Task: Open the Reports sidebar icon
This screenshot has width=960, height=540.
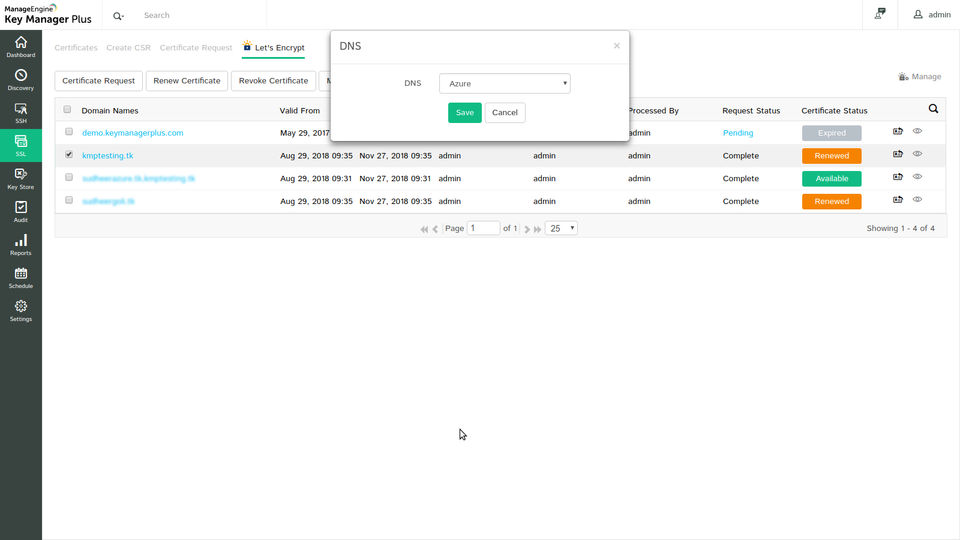Action: [x=21, y=245]
